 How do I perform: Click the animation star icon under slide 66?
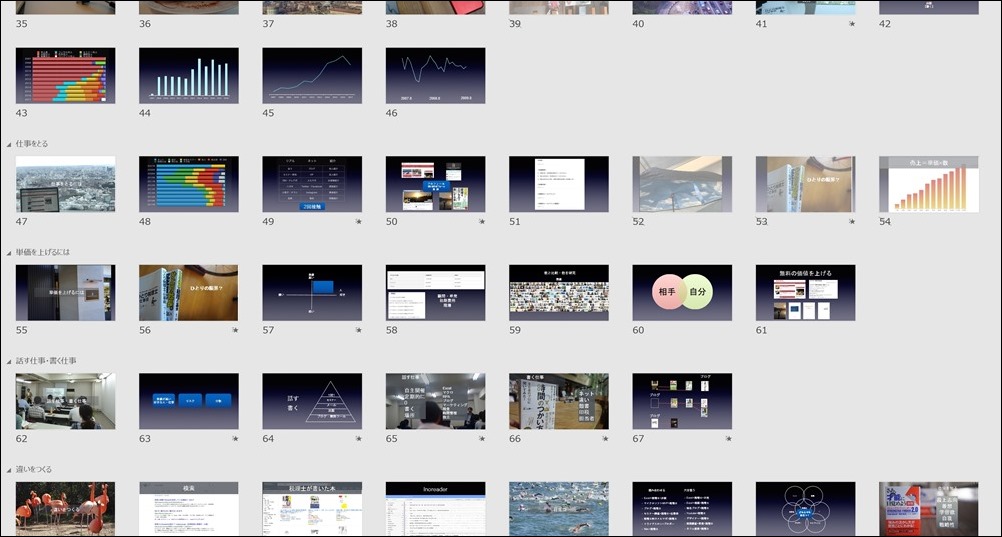pos(605,439)
